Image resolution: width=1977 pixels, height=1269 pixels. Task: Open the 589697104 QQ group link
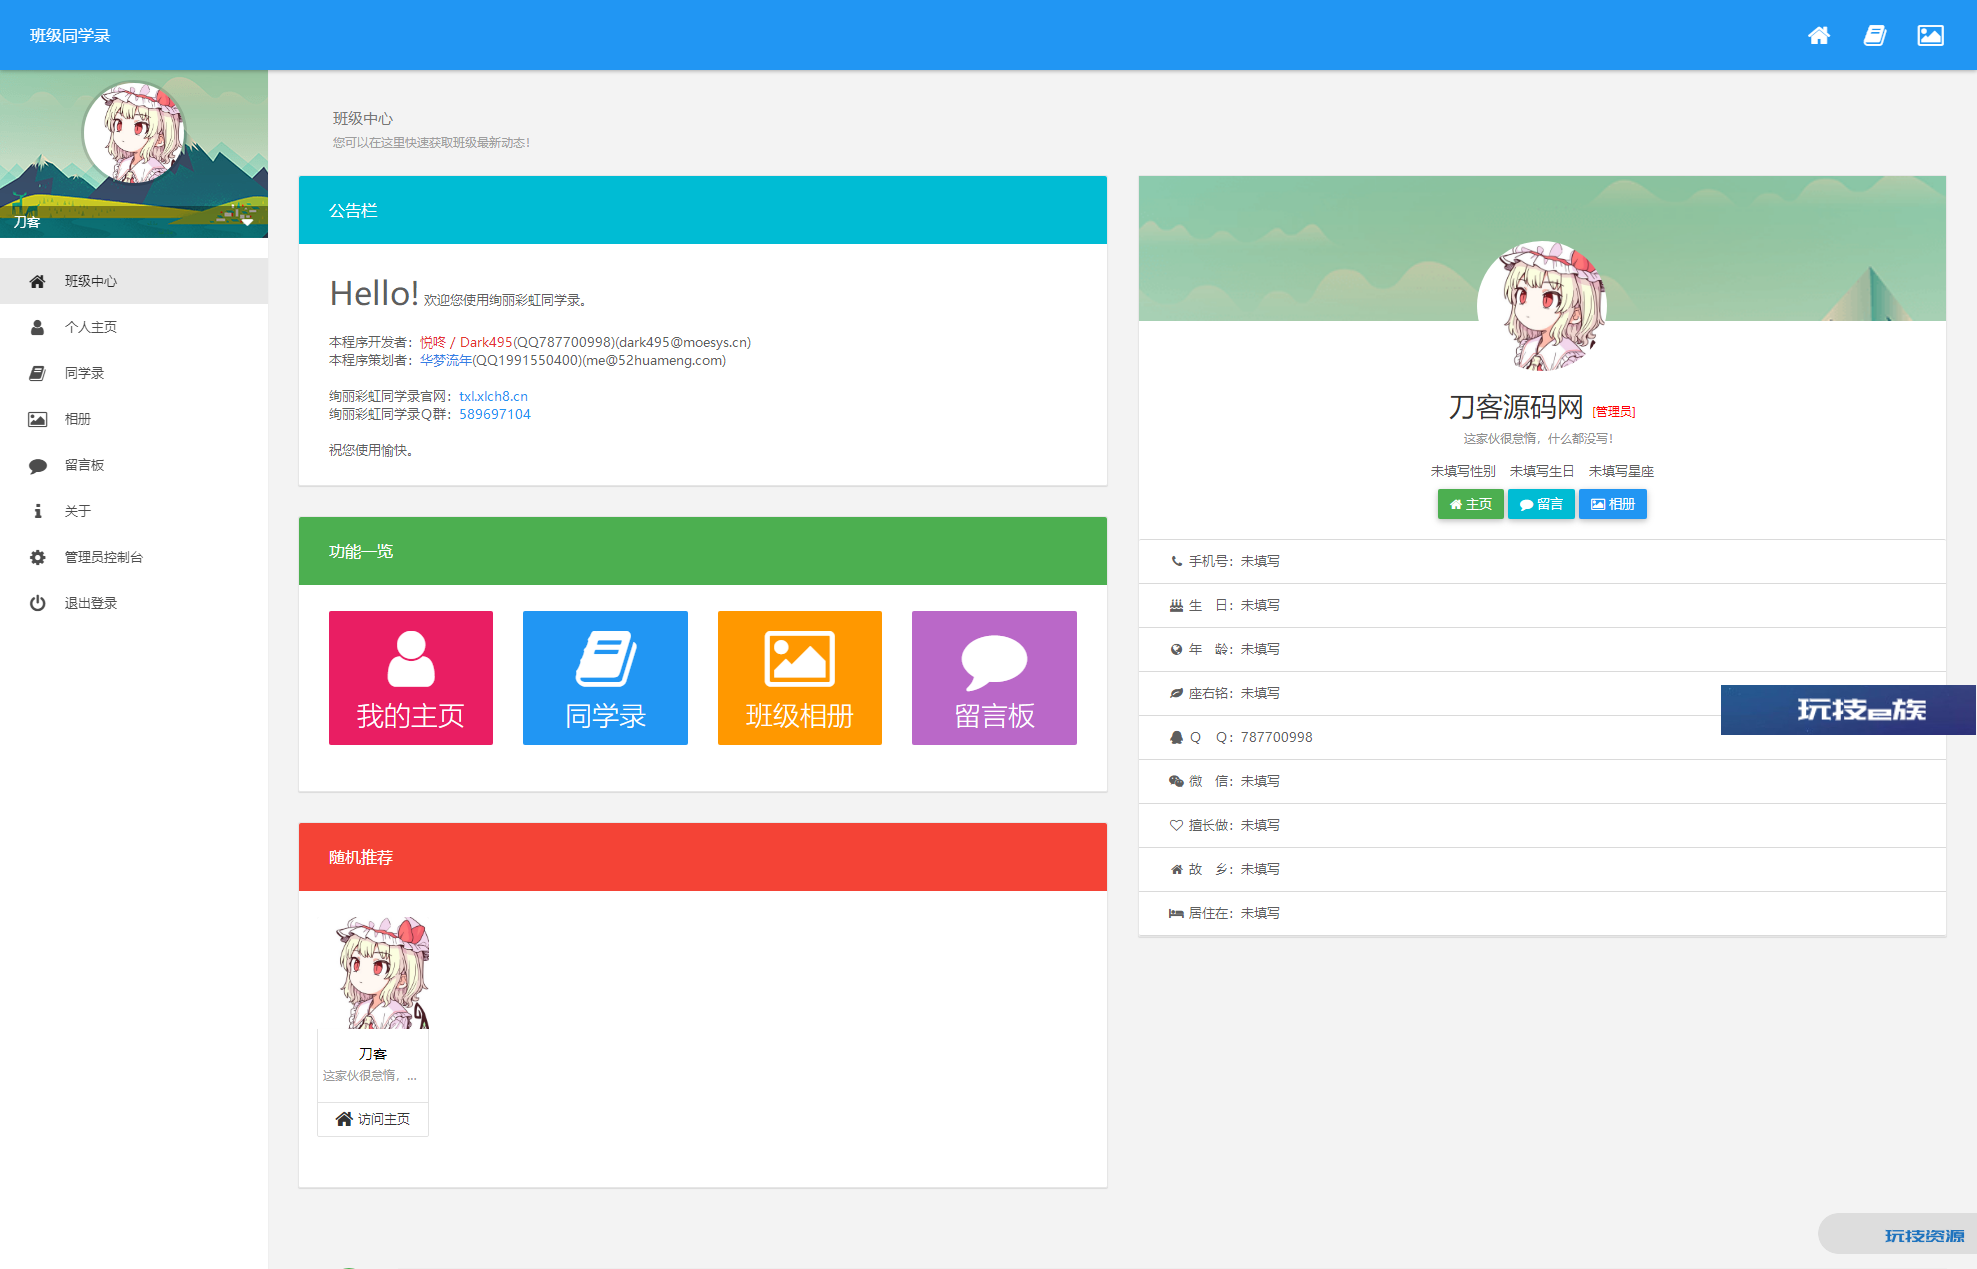495,414
